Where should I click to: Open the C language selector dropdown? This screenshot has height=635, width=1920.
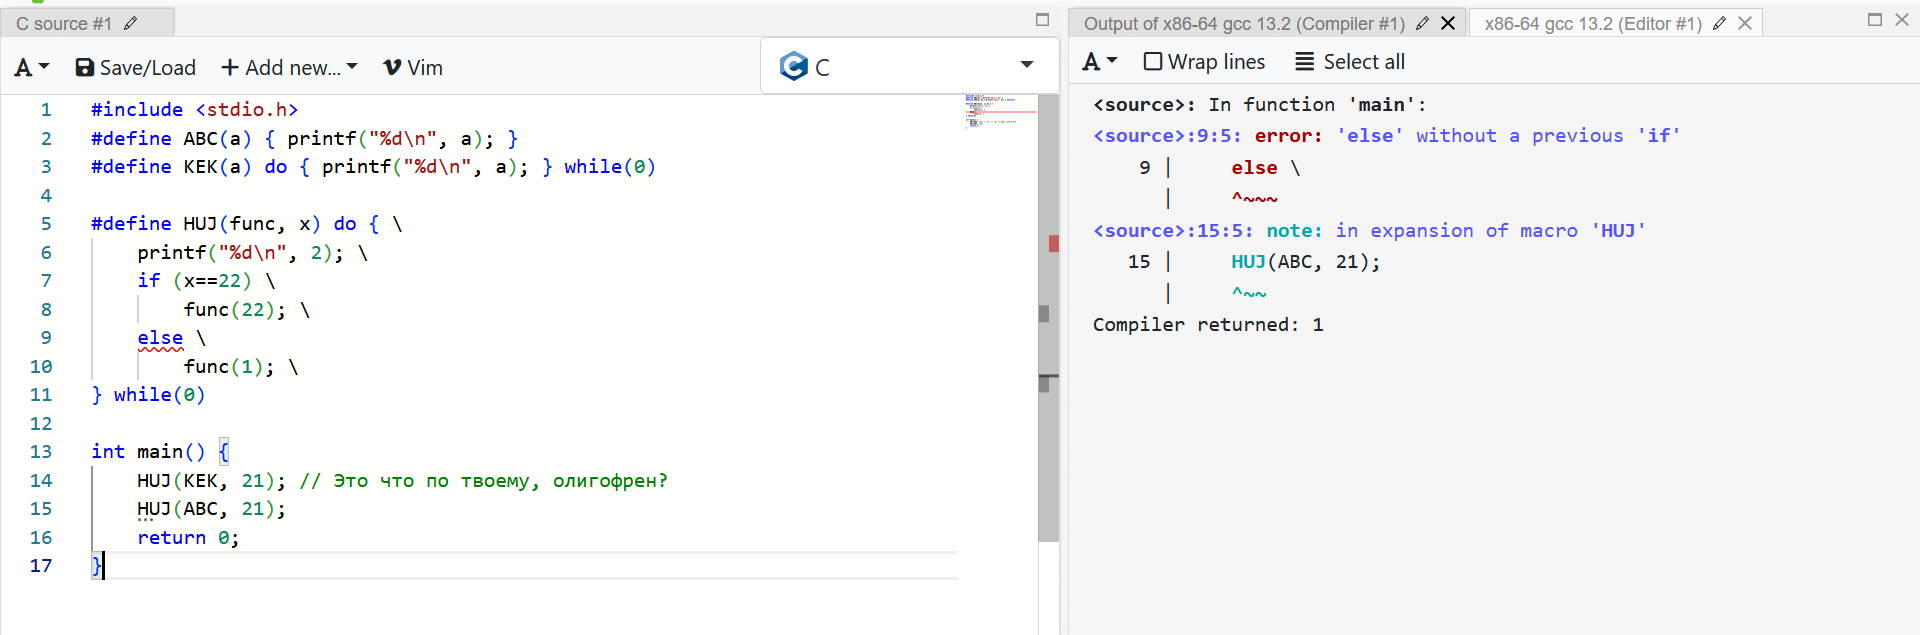click(x=1026, y=65)
